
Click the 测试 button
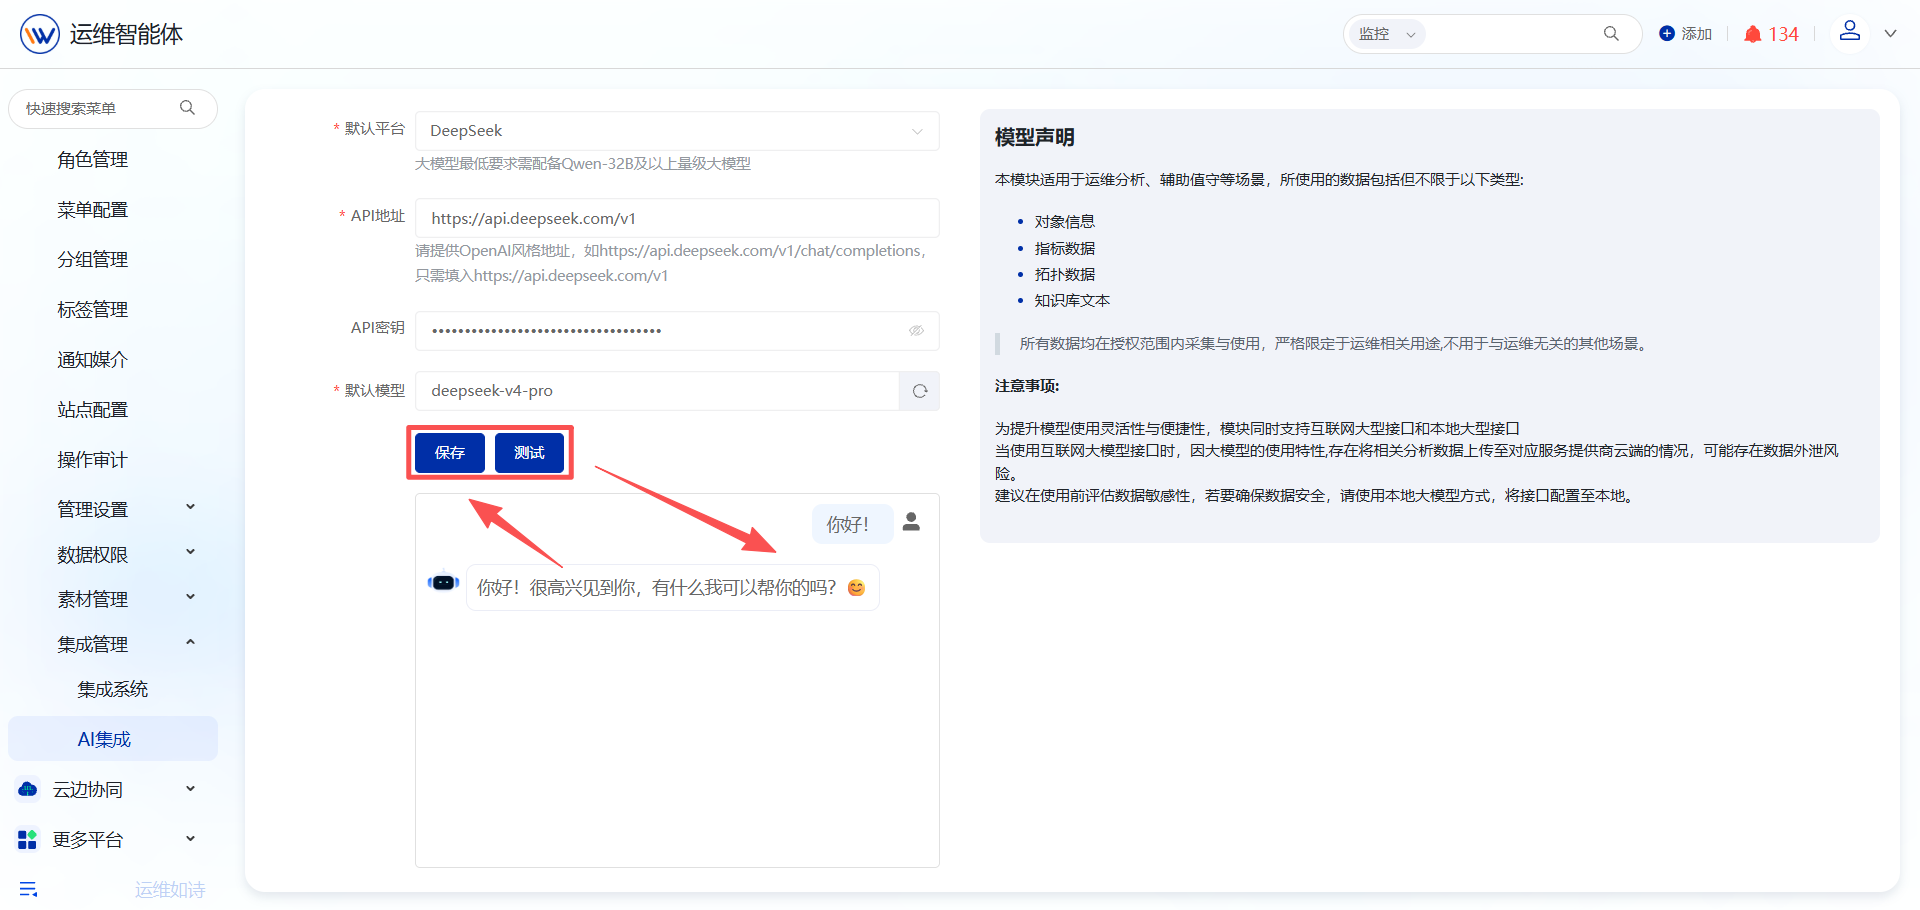529,453
